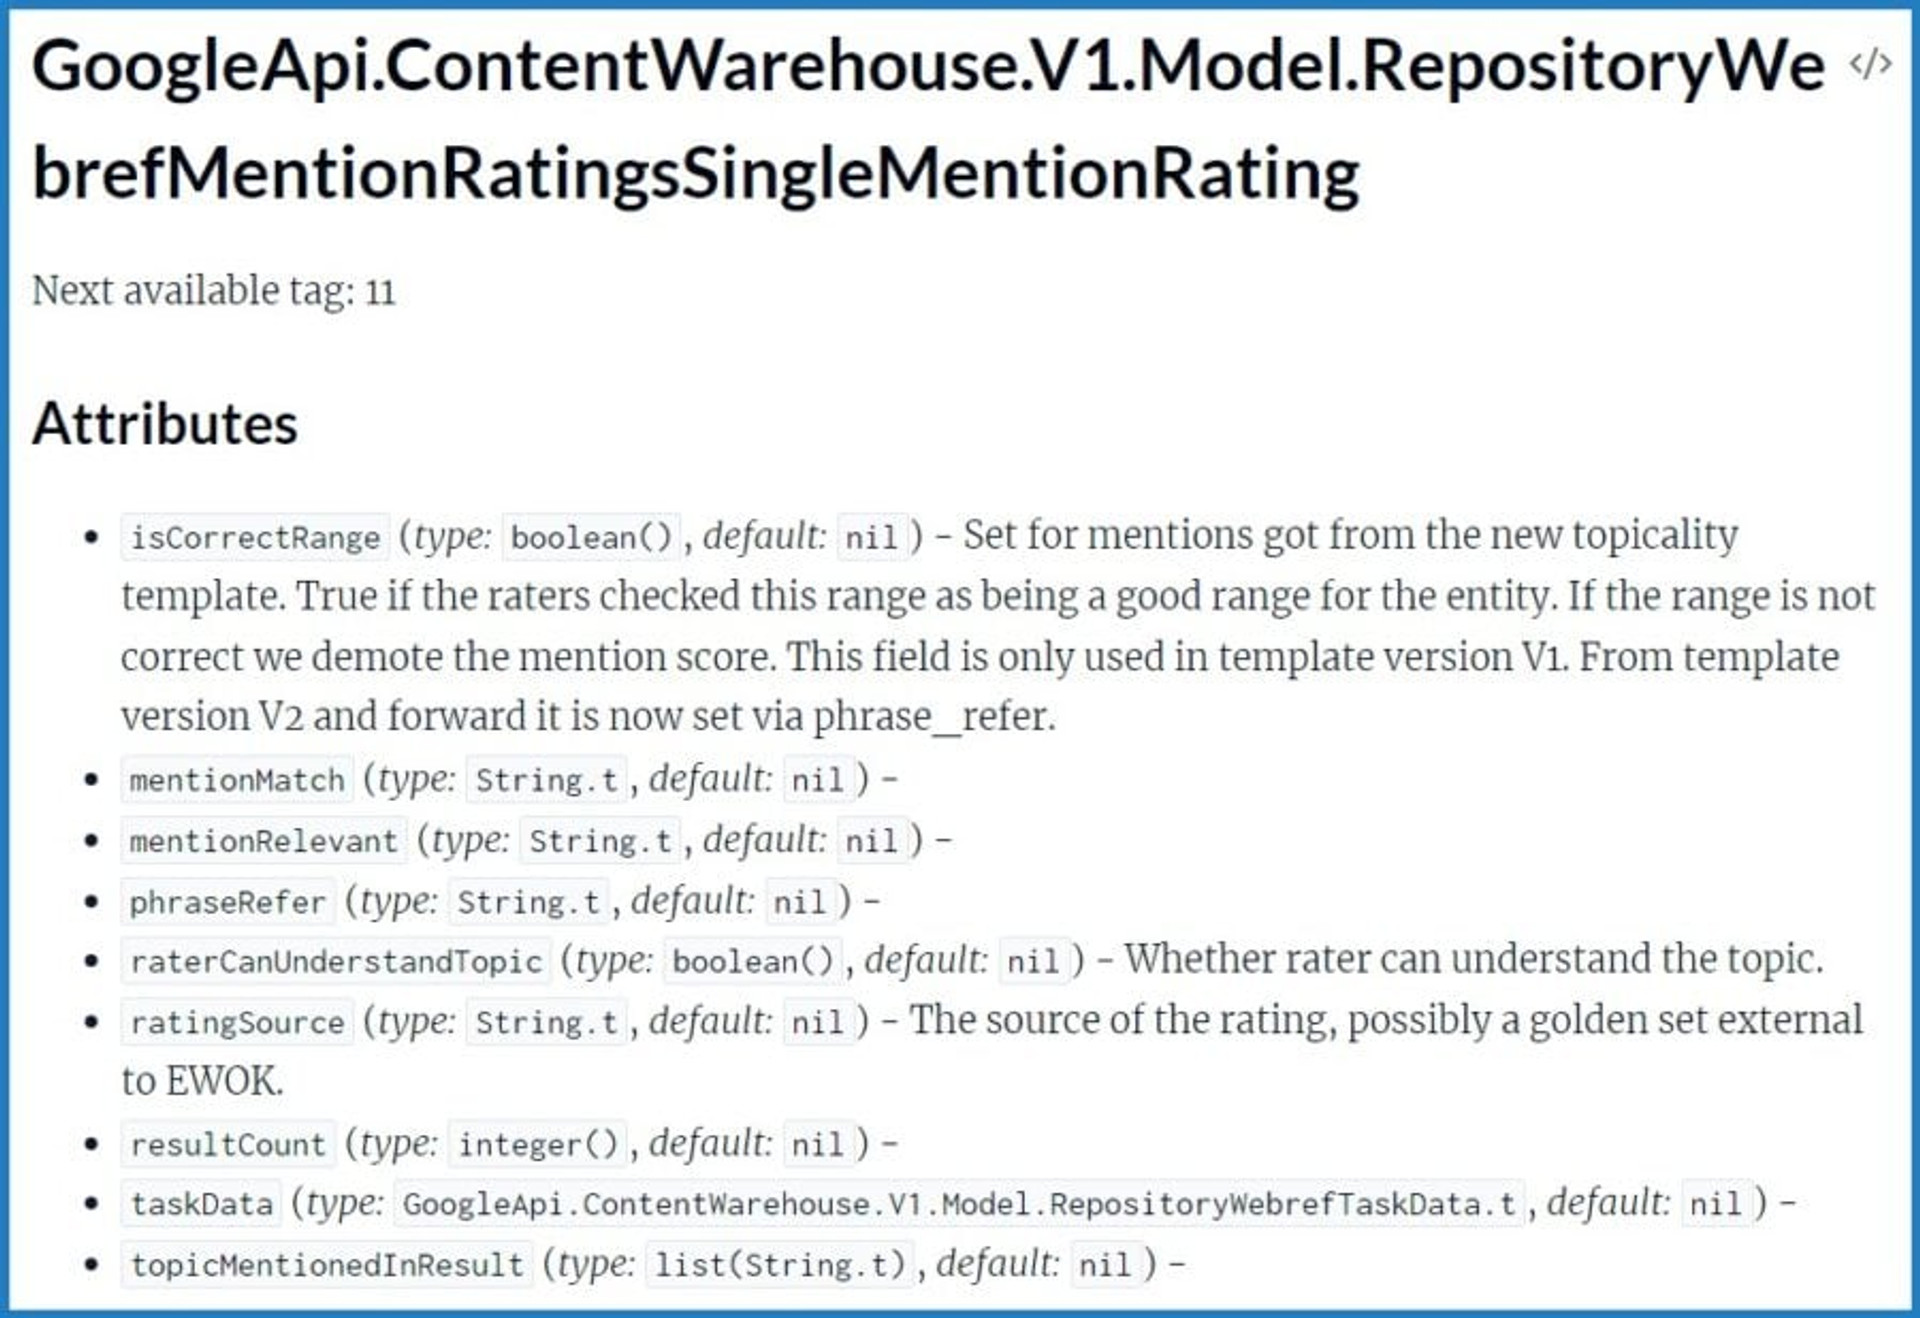This screenshot has width=1920, height=1318.
Task: Click the list(String.t) type of topicMentionedInResult
Action: pyautogui.click(x=780, y=1265)
